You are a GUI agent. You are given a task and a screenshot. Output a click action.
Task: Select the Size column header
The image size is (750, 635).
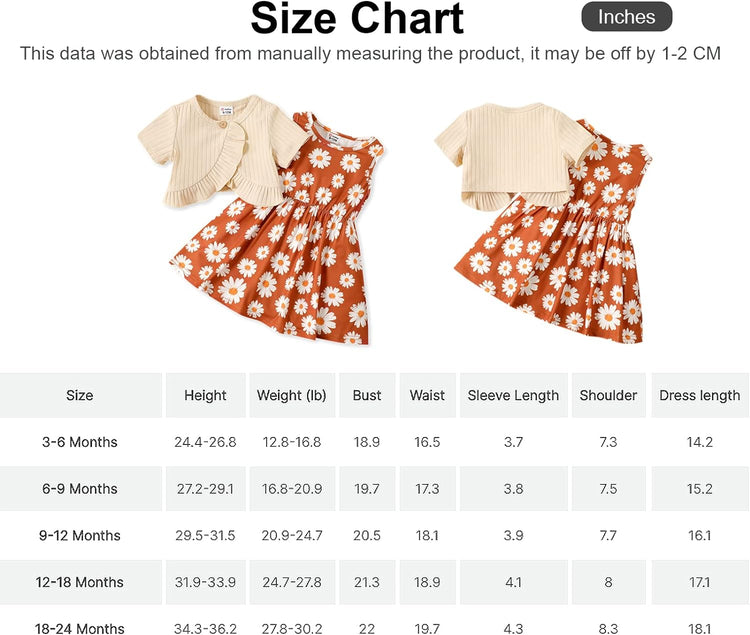click(80, 395)
